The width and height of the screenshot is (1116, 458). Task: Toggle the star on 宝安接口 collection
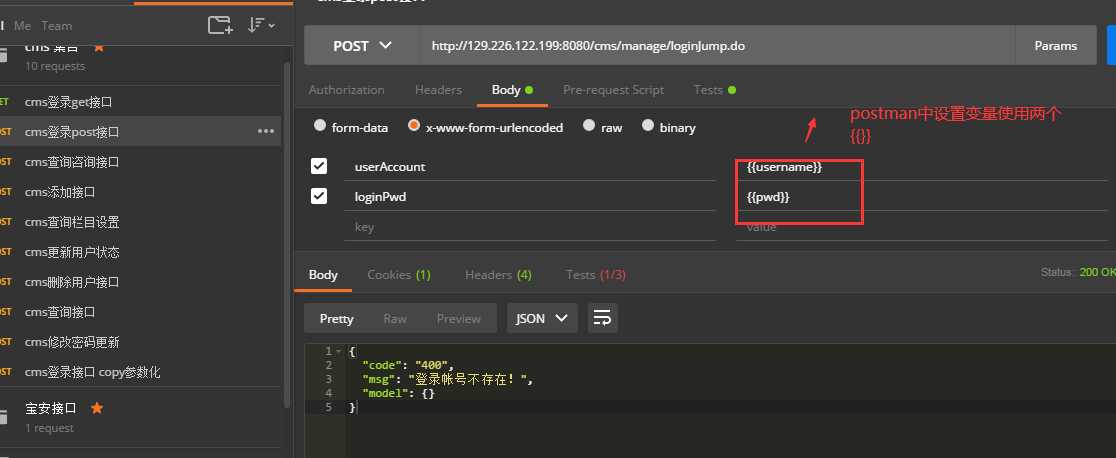click(x=98, y=408)
